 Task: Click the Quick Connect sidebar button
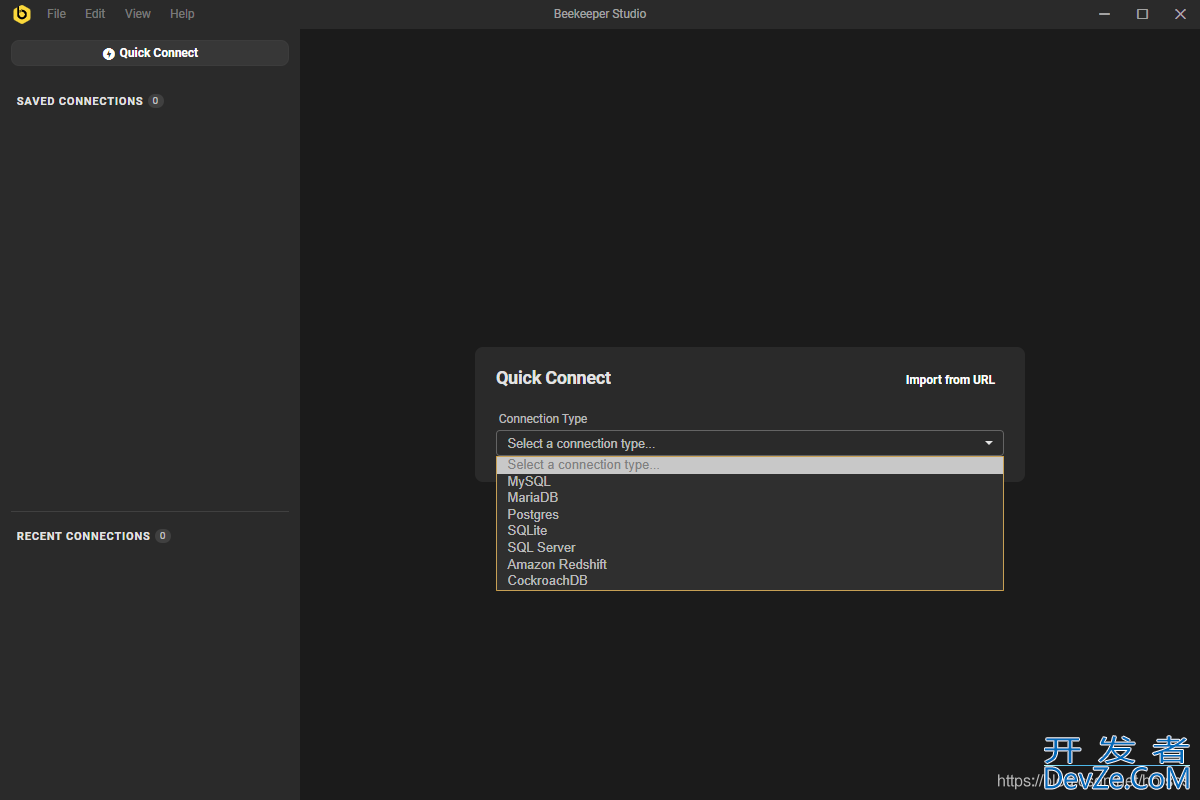[150, 53]
